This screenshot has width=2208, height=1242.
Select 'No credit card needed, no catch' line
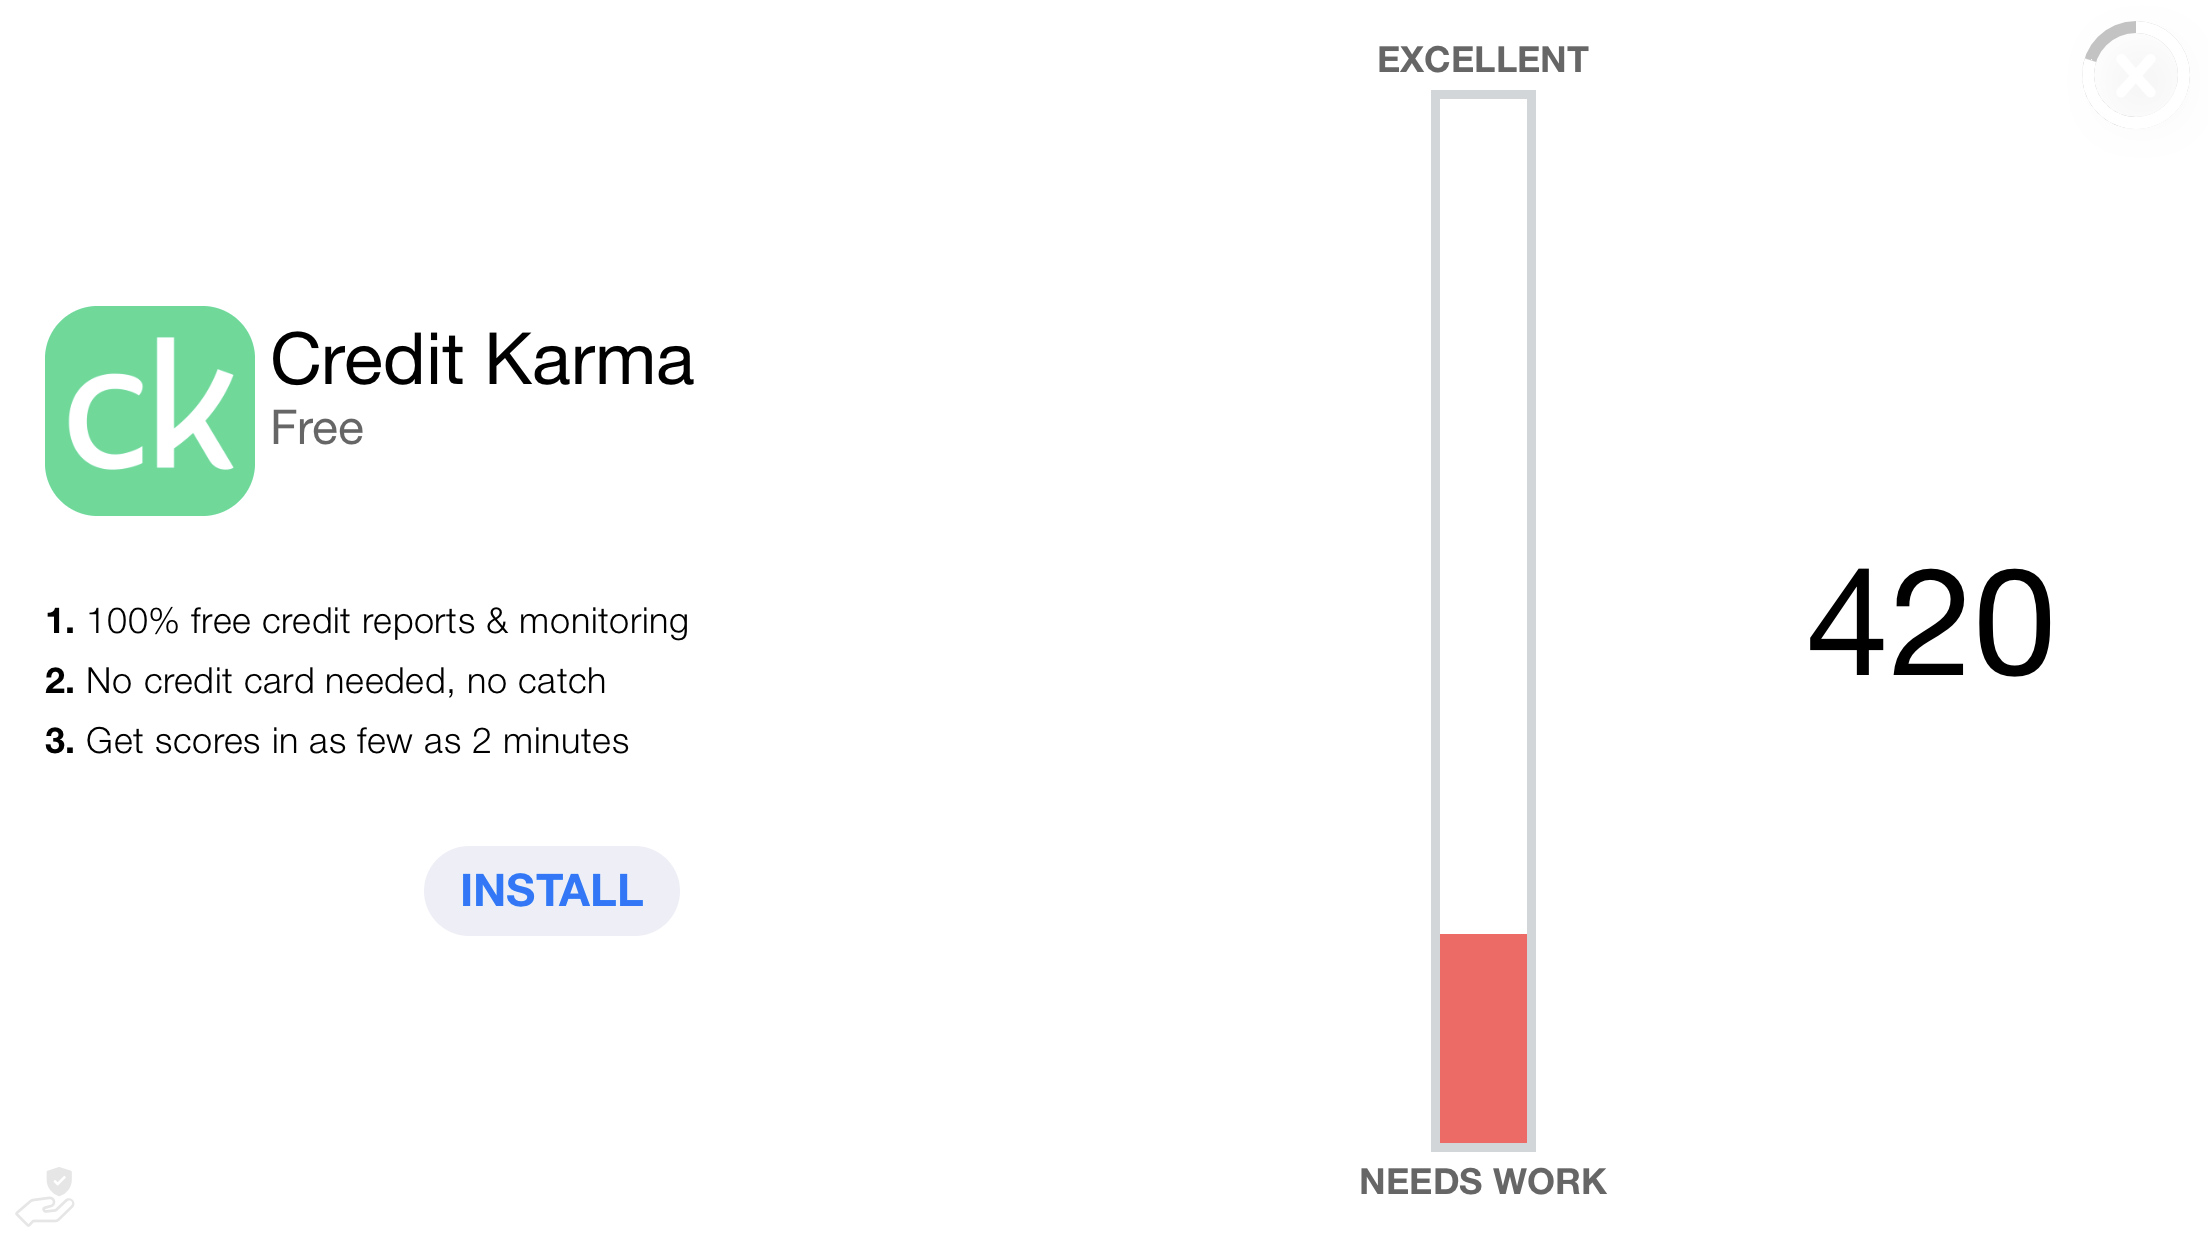pos(346,681)
